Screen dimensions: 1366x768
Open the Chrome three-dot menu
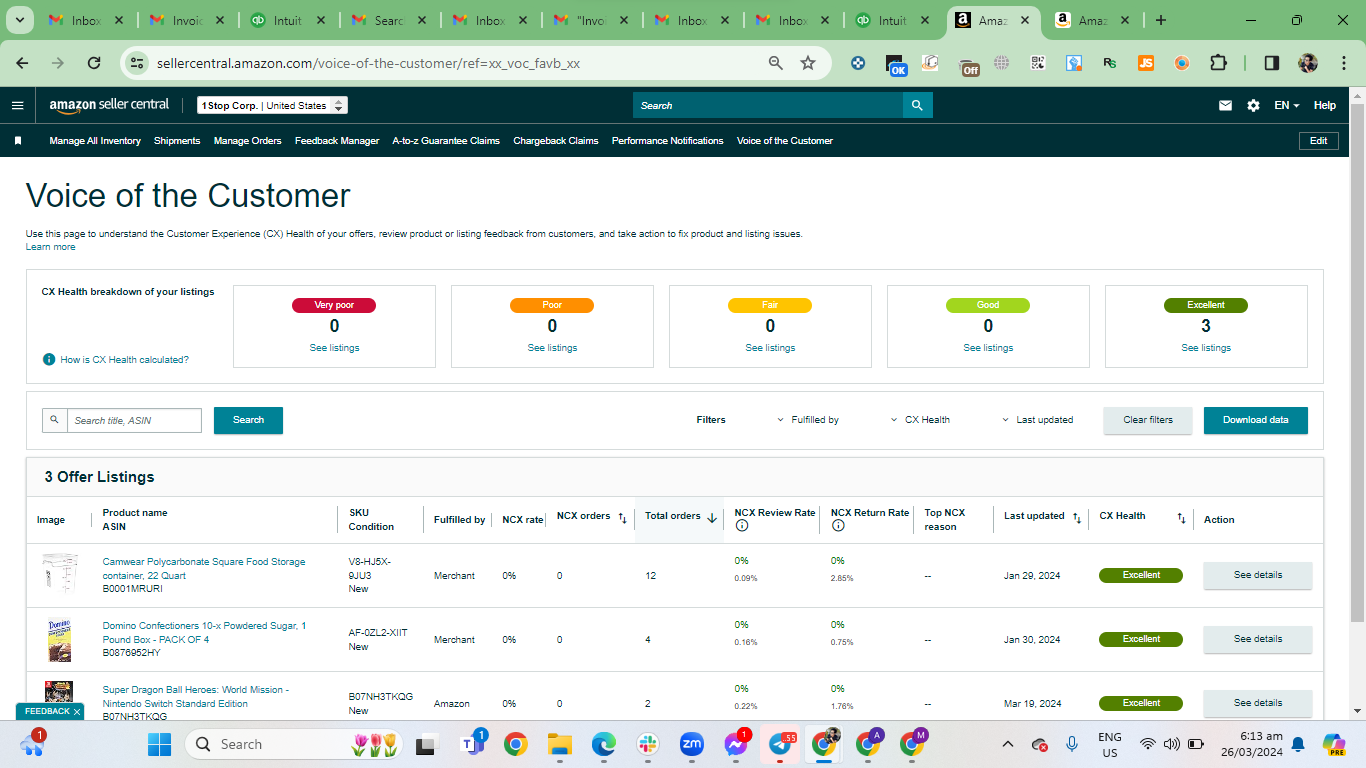(1342, 63)
